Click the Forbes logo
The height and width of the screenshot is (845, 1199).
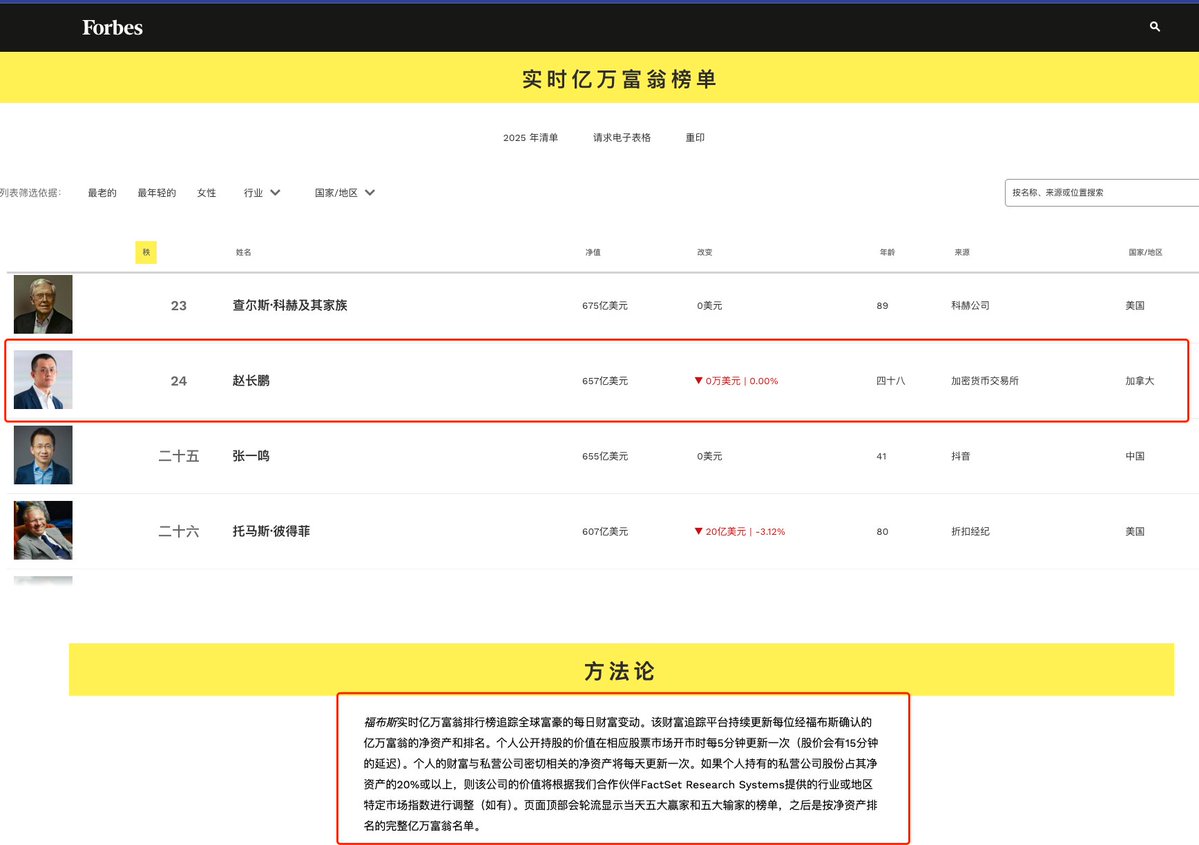click(112, 28)
